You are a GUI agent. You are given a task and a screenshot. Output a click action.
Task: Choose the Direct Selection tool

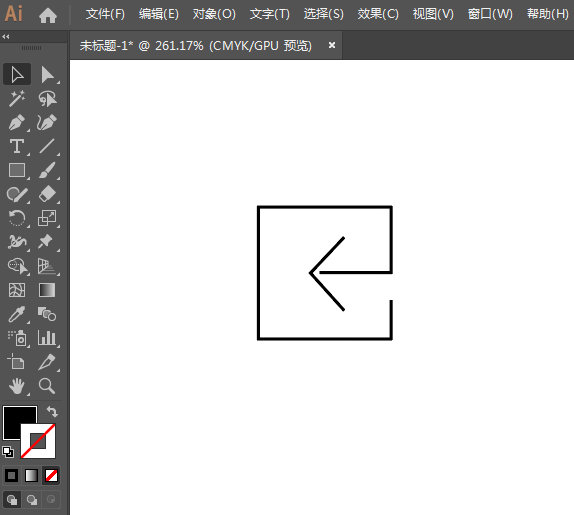47,75
